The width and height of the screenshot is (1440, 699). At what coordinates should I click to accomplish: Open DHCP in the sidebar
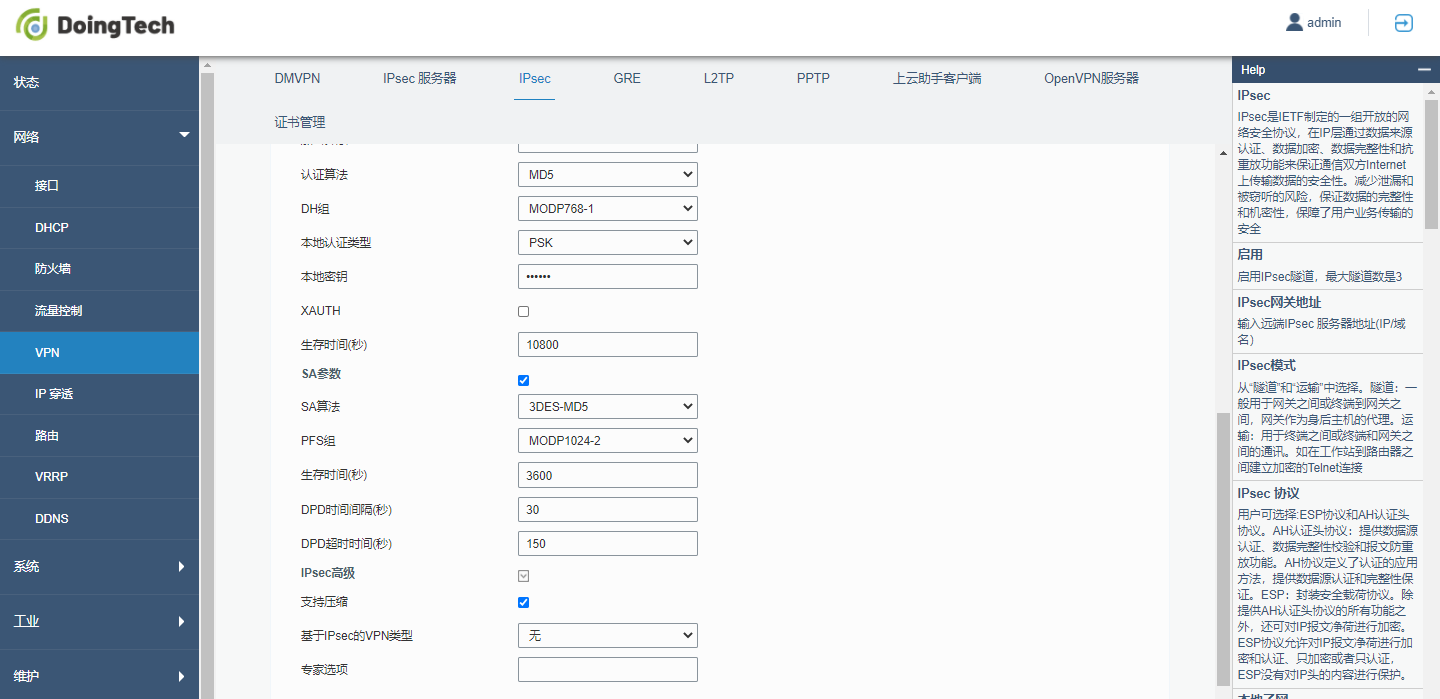(99, 228)
